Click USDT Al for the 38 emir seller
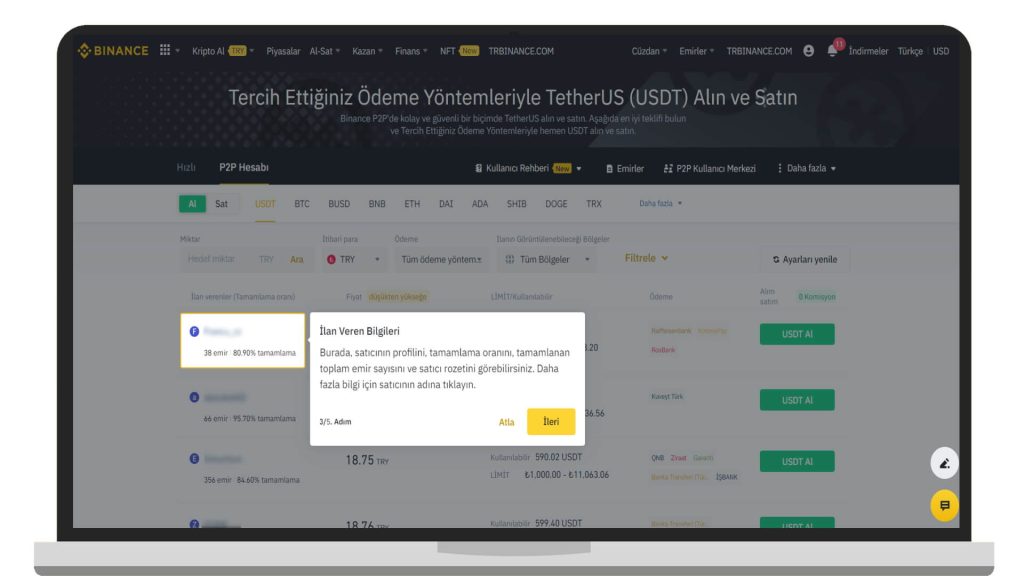This screenshot has width=1024, height=576. pos(797,334)
